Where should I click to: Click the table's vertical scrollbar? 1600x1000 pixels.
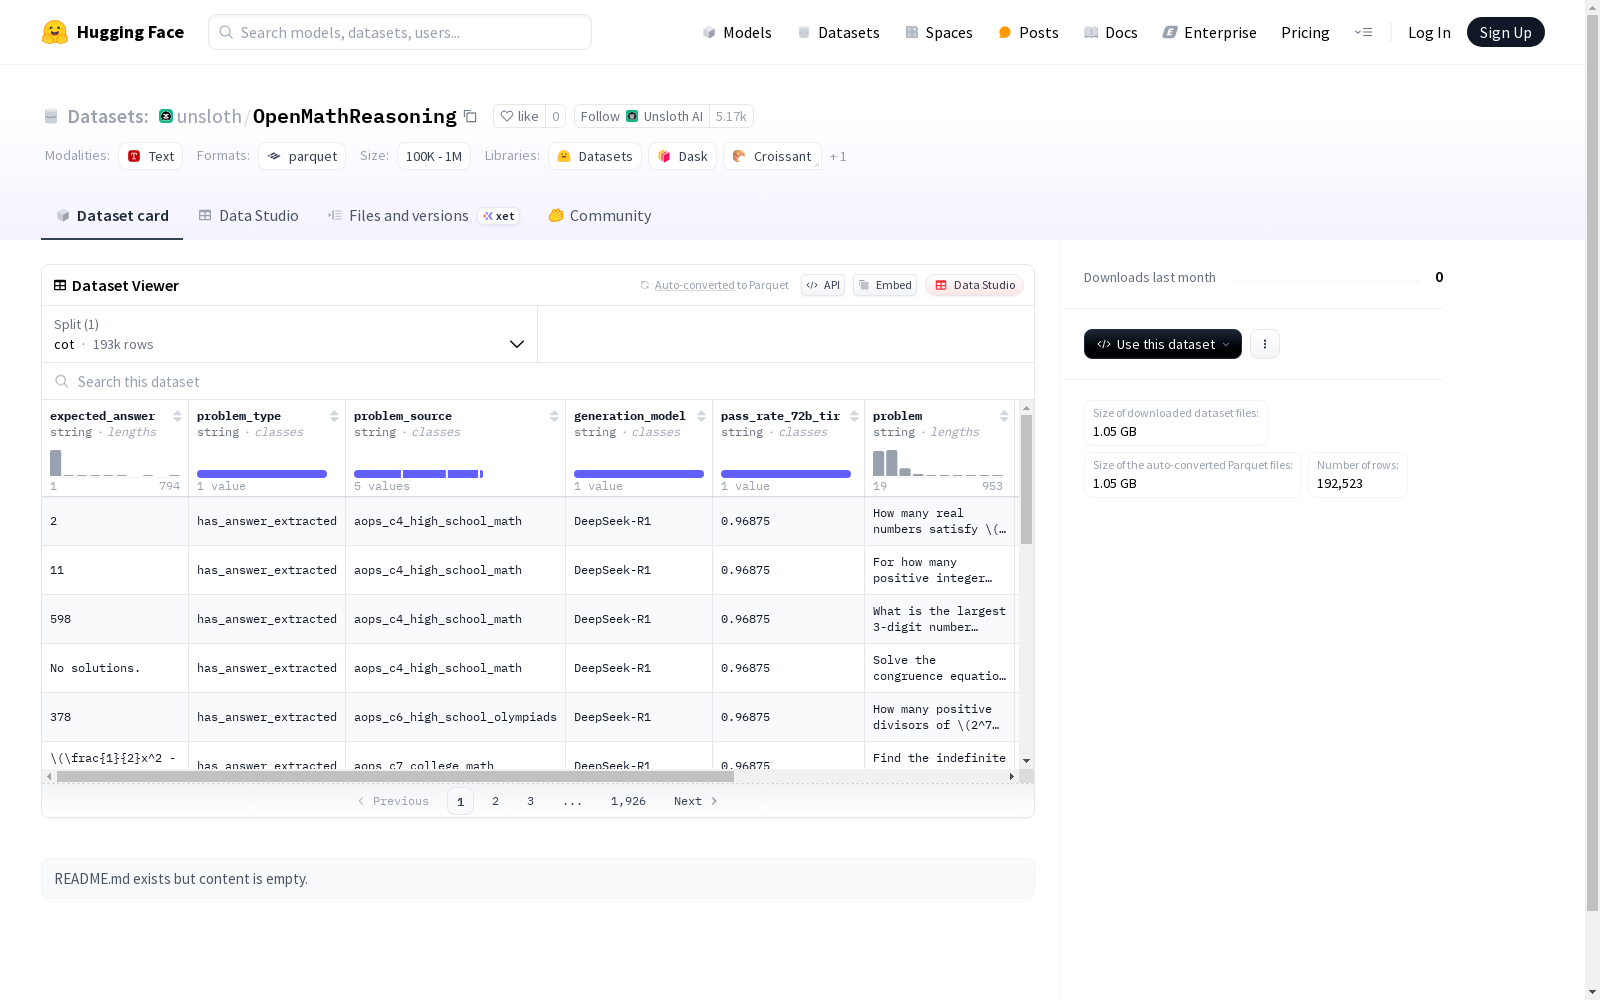pyautogui.click(x=1026, y=480)
